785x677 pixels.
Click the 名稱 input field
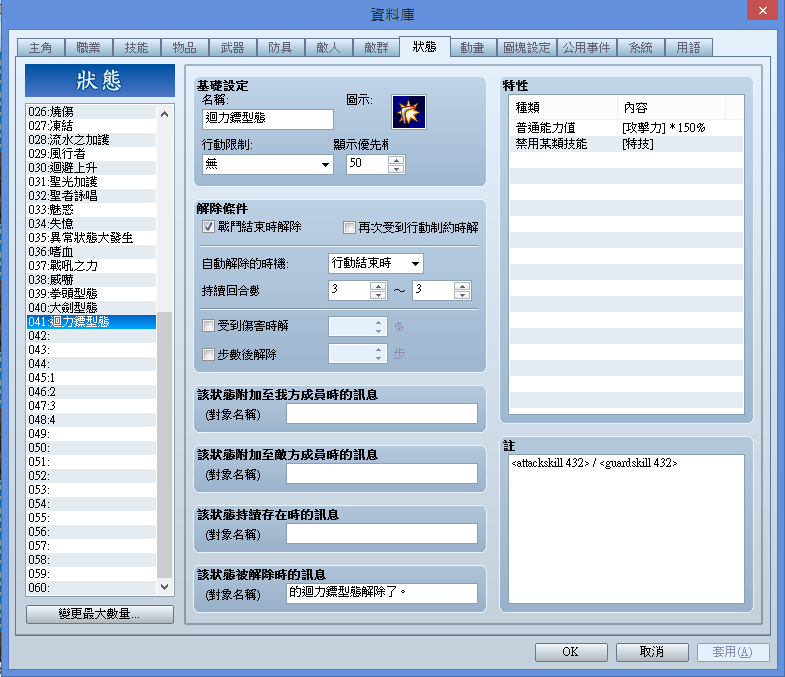[x=268, y=119]
